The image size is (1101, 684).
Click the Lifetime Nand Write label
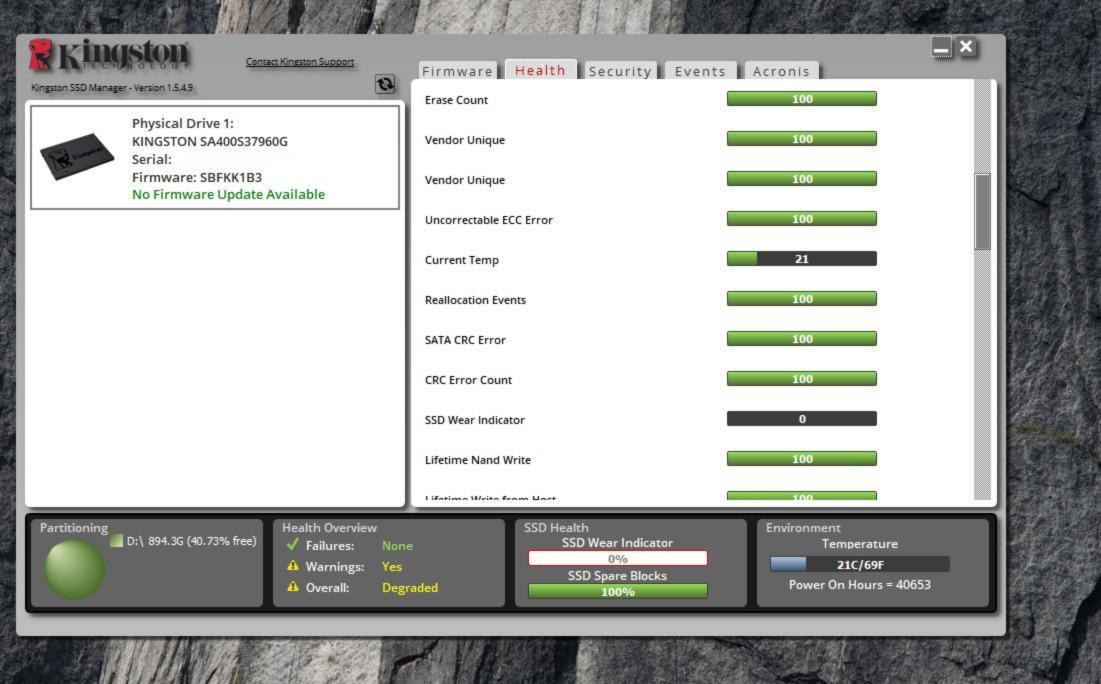(477, 461)
